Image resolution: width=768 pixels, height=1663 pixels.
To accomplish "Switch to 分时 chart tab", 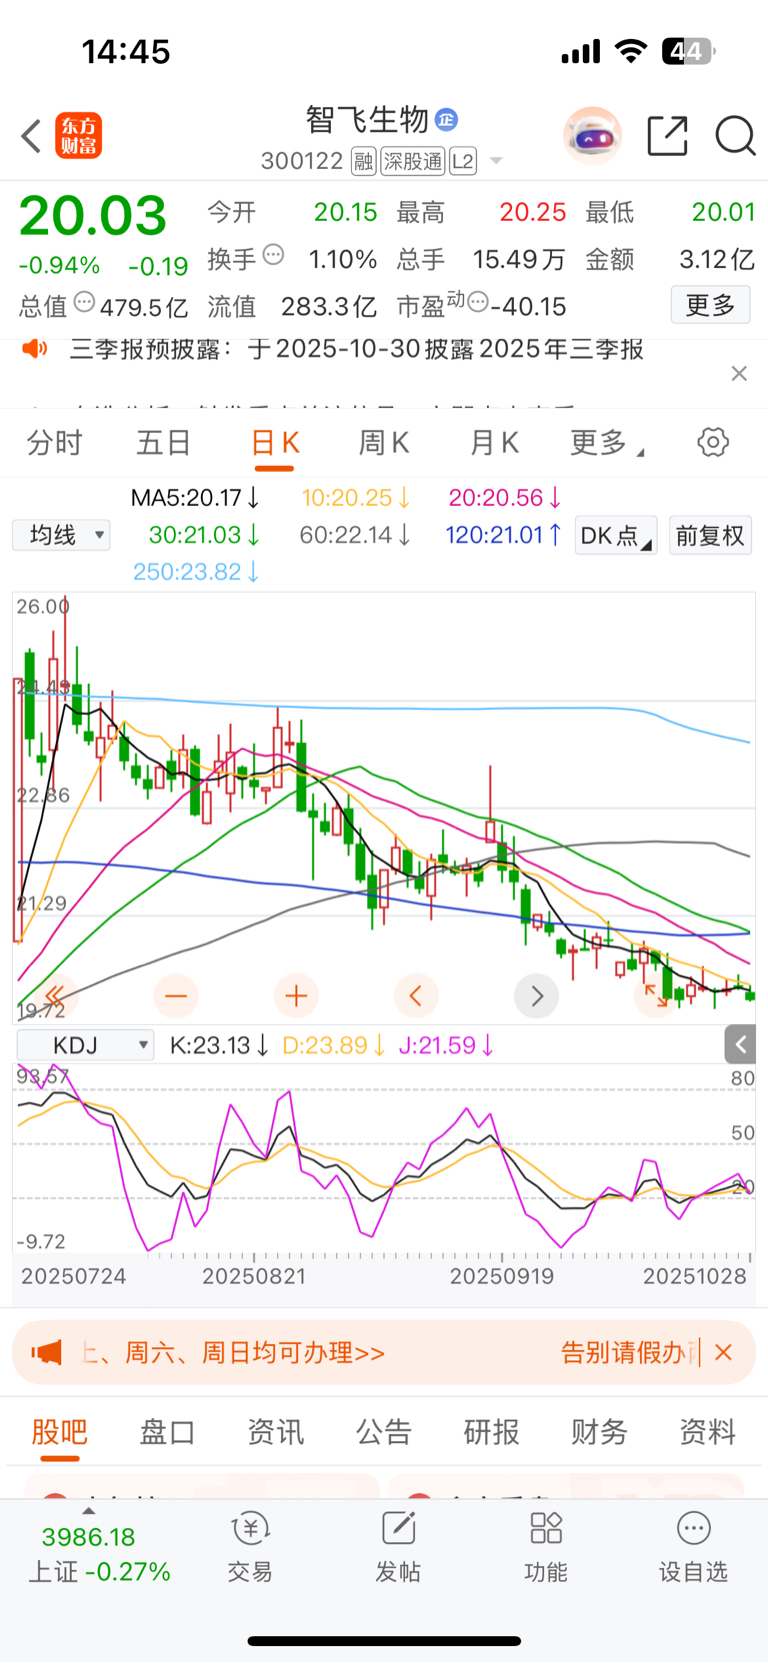I will point(54,442).
